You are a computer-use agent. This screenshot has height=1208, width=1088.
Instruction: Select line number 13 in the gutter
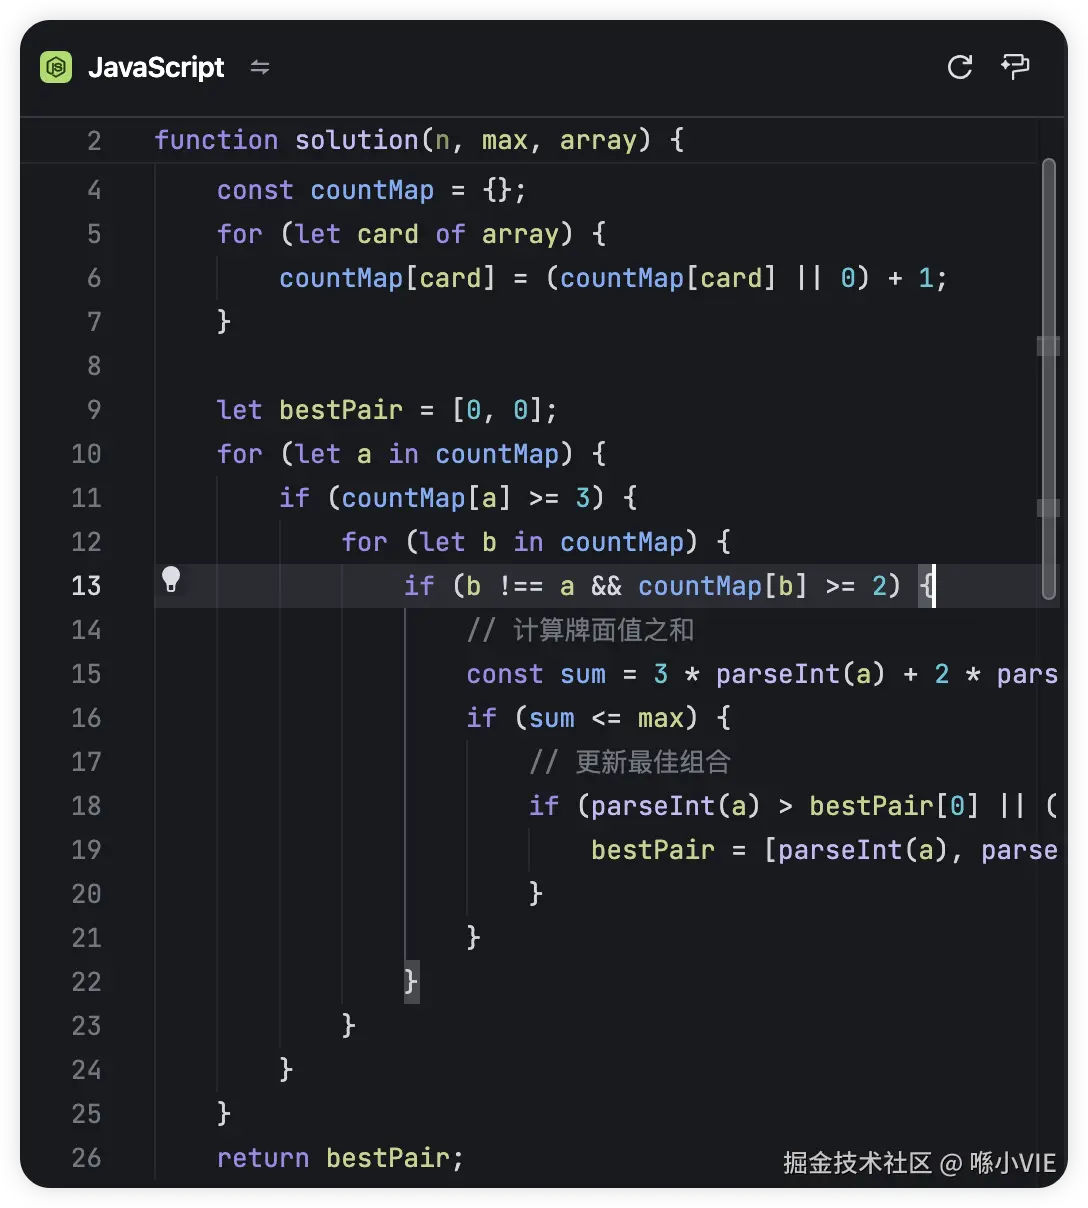point(86,586)
